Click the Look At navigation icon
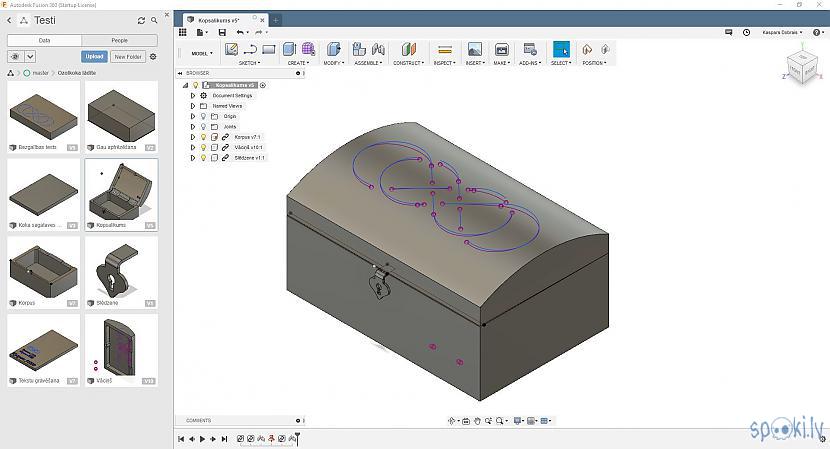The height and width of the screenshot is (449, 830). click(x=466, y=421)
